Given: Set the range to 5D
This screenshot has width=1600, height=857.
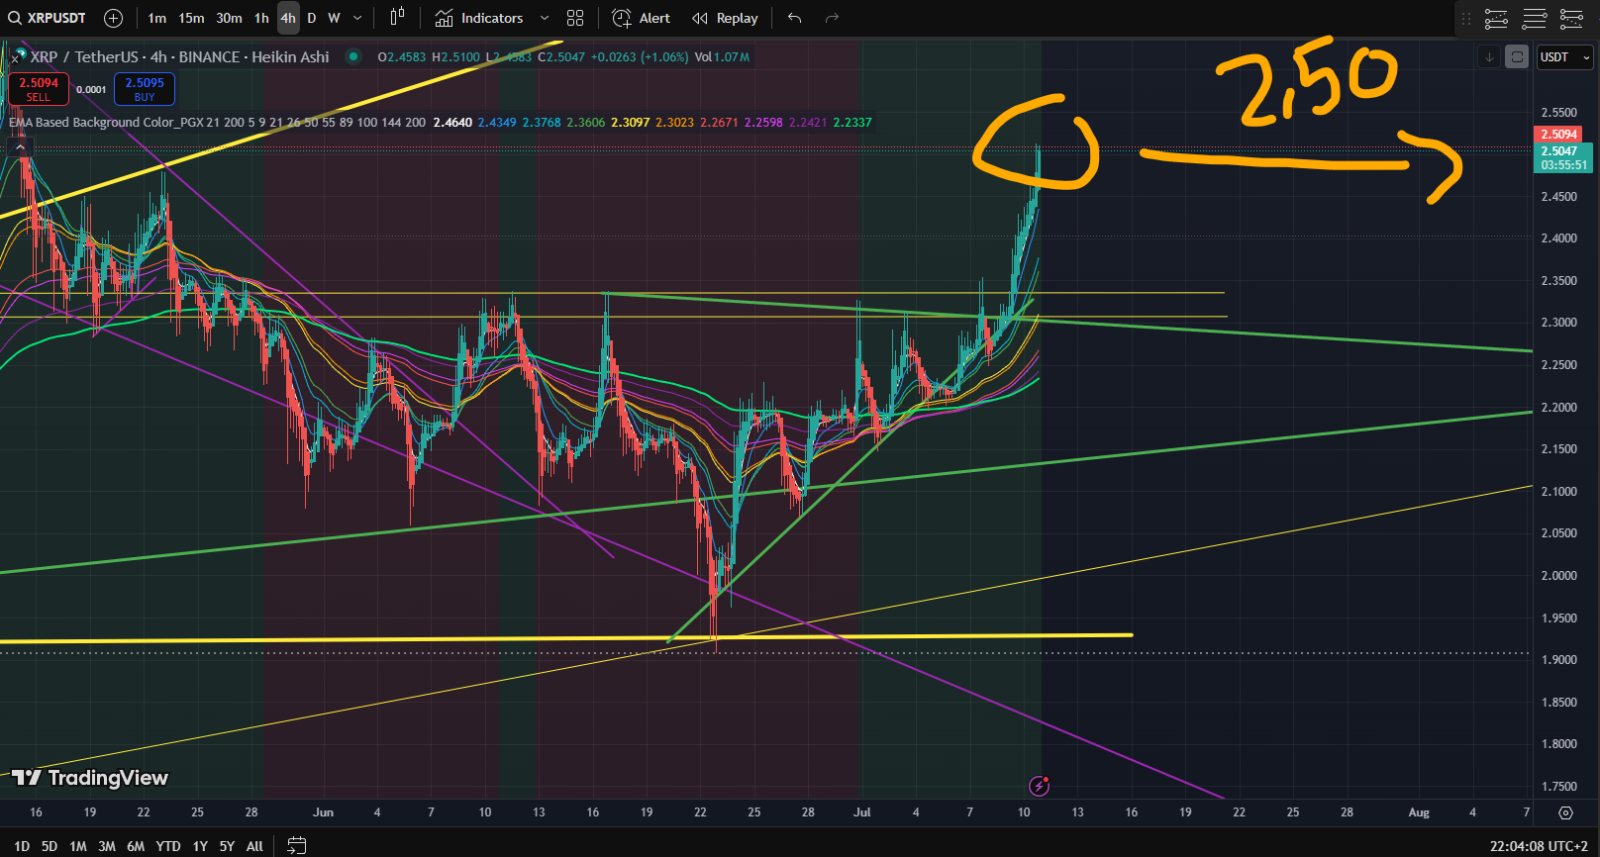Looking at the screenshot, I should tap(49, 846).
